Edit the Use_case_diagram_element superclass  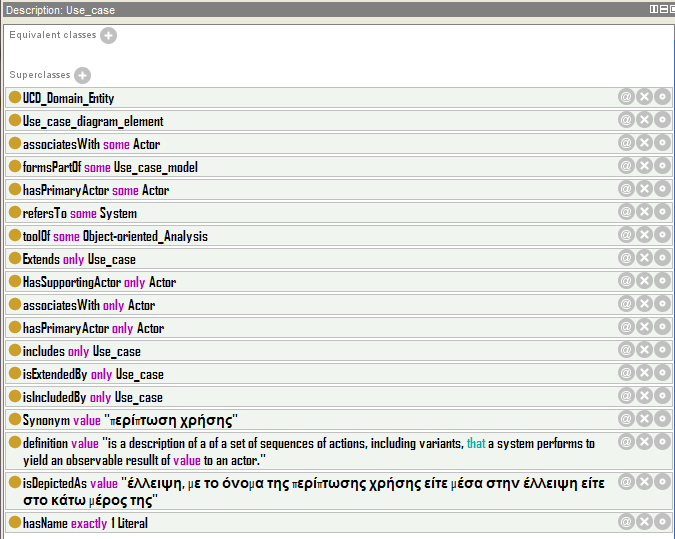pos(663,120)
